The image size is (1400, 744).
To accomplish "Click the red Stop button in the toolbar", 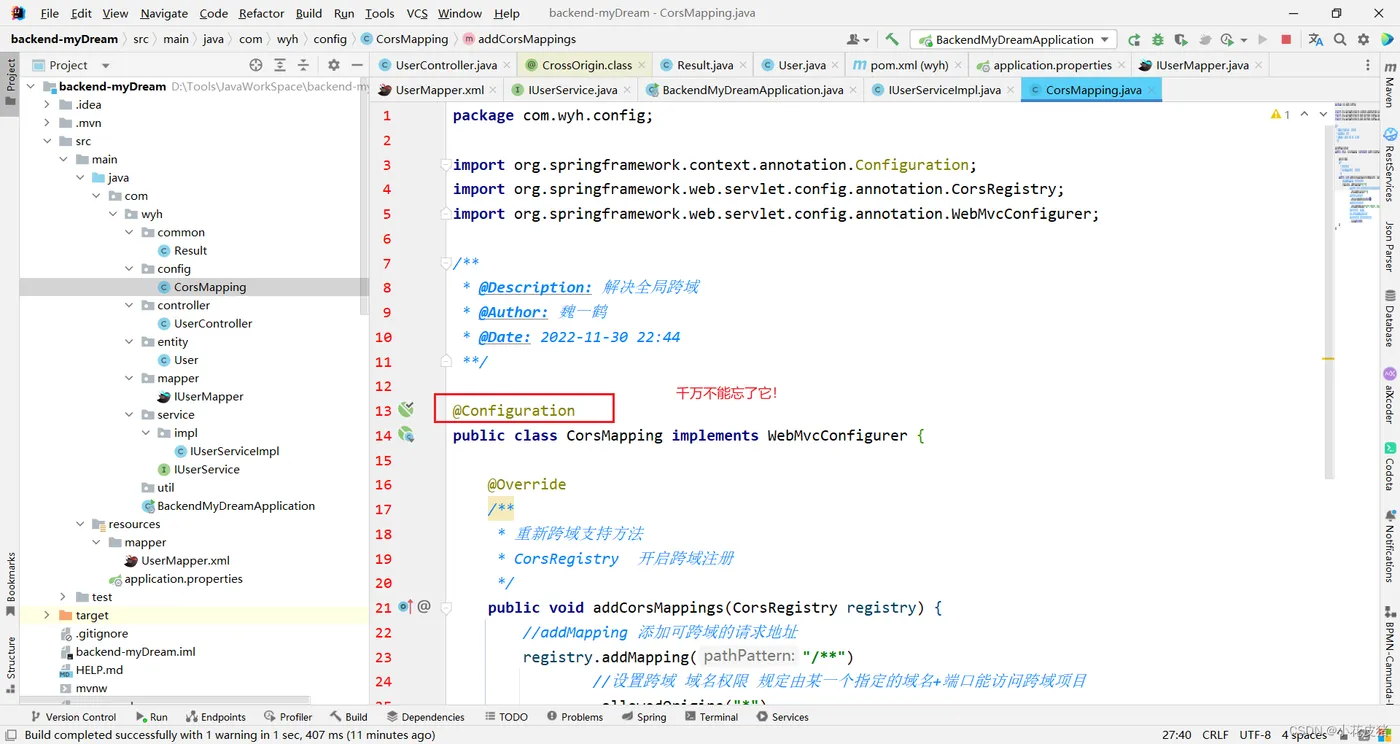I will (x=1286, y=39).
